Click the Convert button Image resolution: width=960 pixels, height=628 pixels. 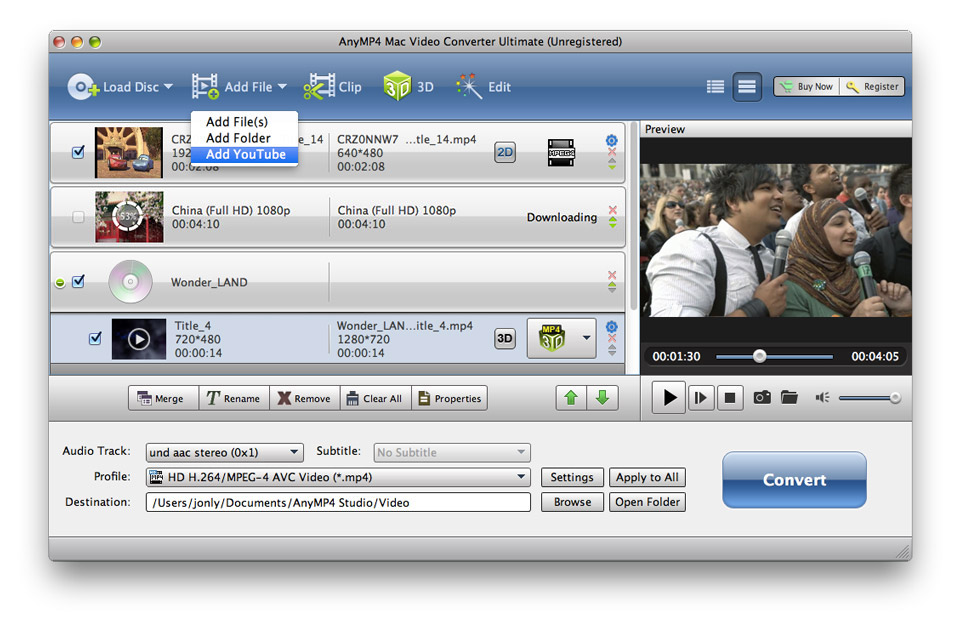(794, 480)
